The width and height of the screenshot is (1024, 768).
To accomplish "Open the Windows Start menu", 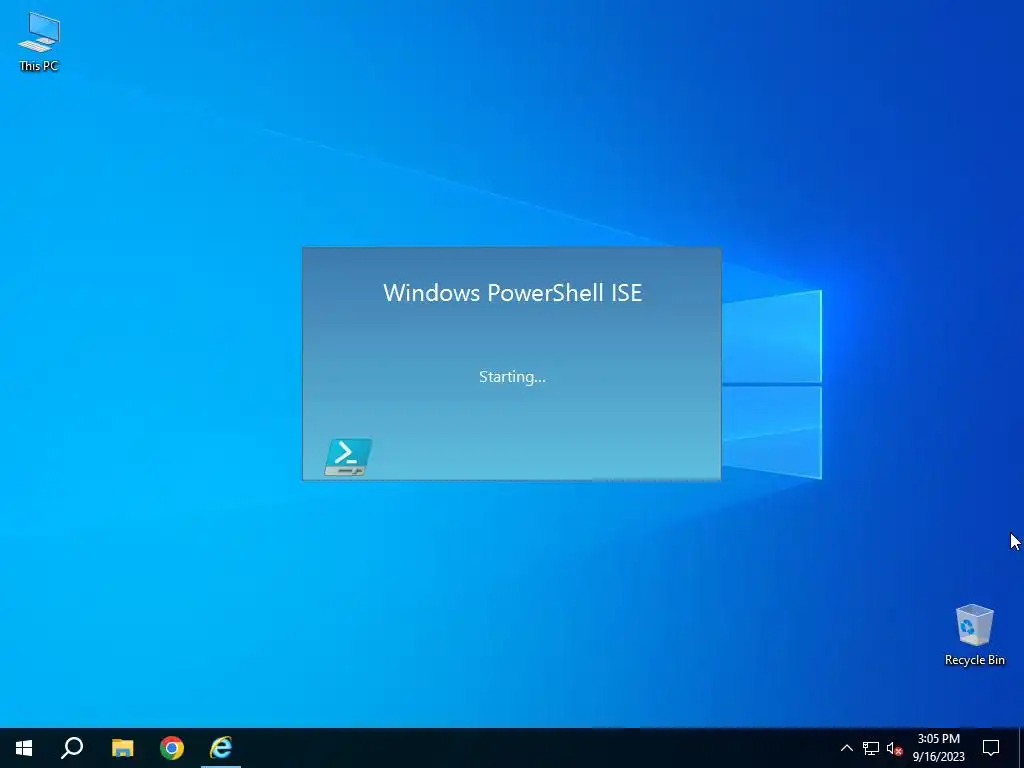I will [24, 748].
